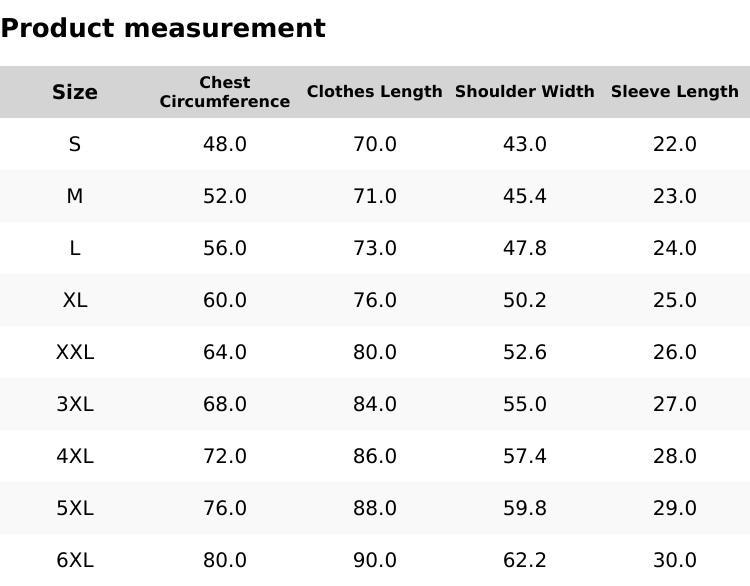
Task: Select sleeve length value 25.0 for XL
Action: pyautogui.click(x=675, y=300)
